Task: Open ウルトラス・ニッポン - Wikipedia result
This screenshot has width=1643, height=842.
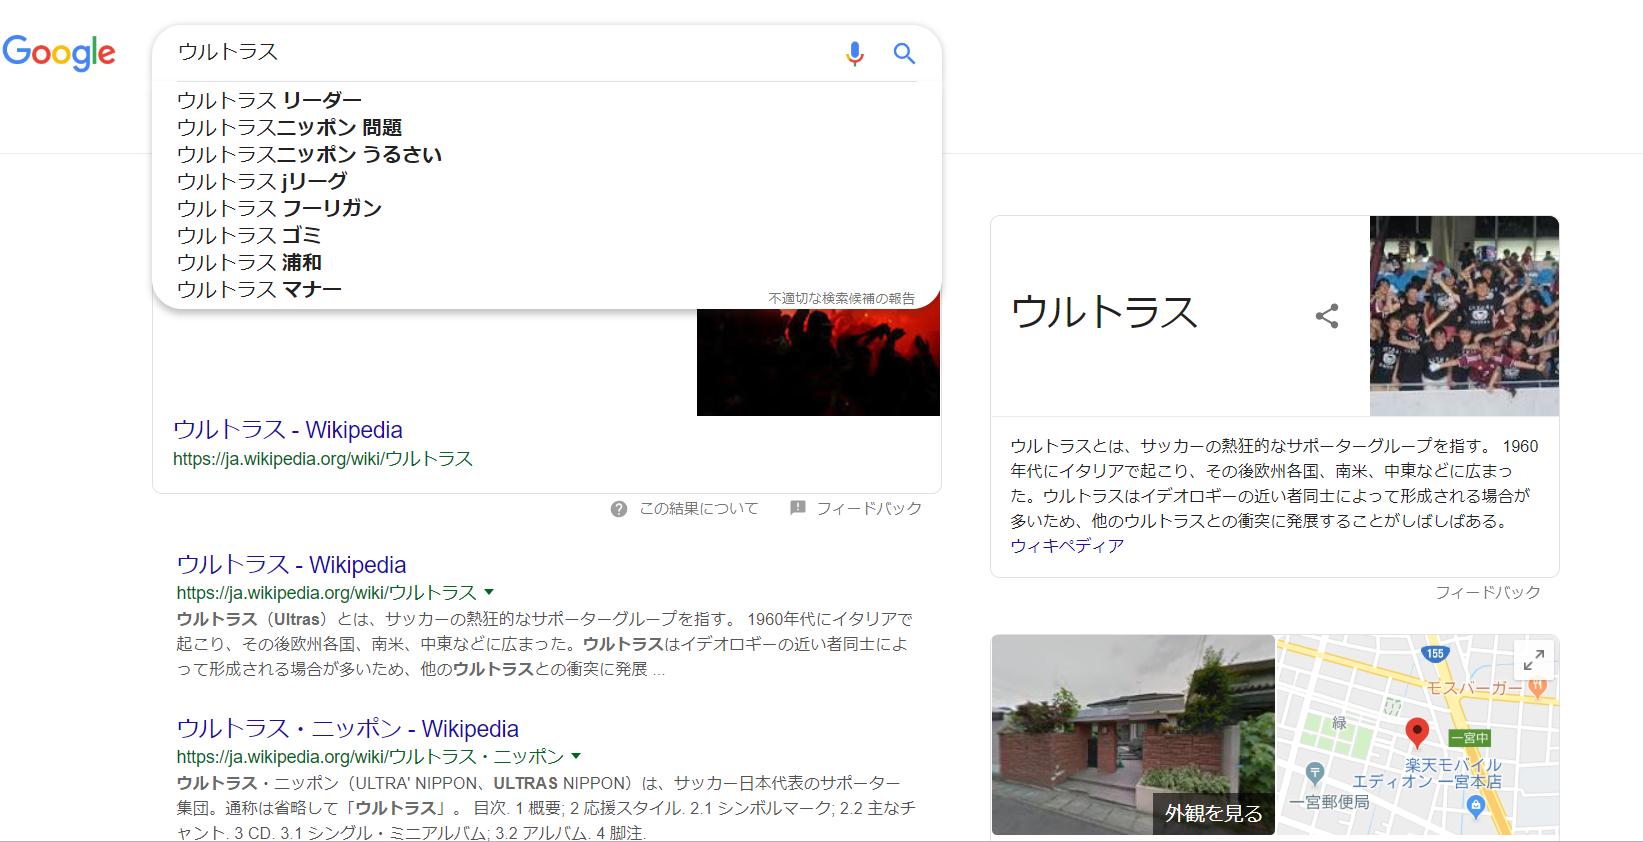Action: point(348,729)
